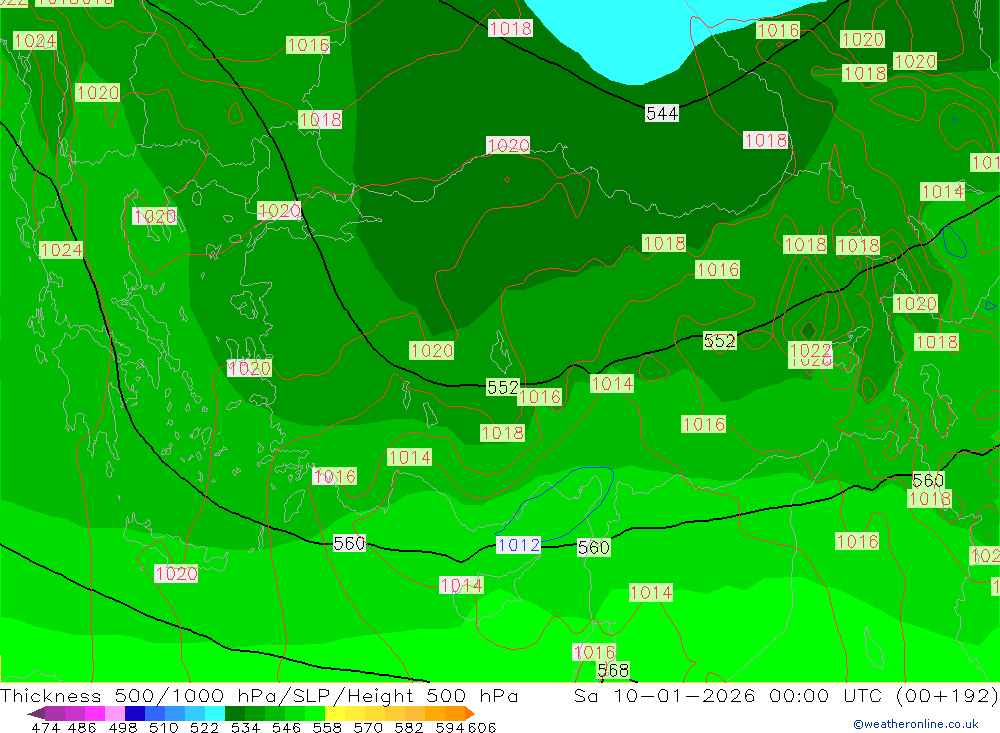Click the 1024 label in top-left corner
The image size is (1000, 733).
(x=35, y=41)
